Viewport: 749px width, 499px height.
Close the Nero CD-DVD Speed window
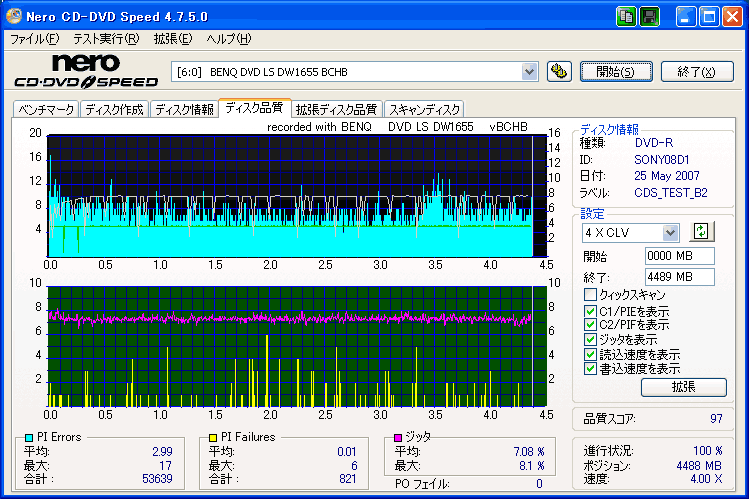(x=732, y=17)
